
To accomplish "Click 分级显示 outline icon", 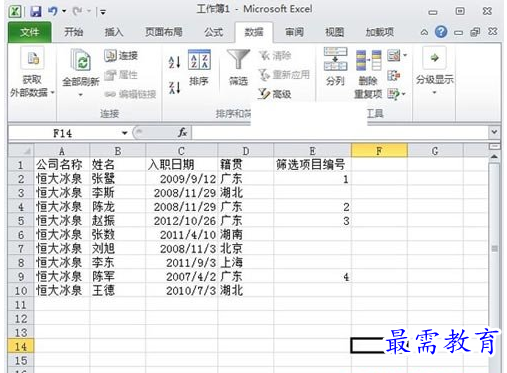I will [434, 58].
